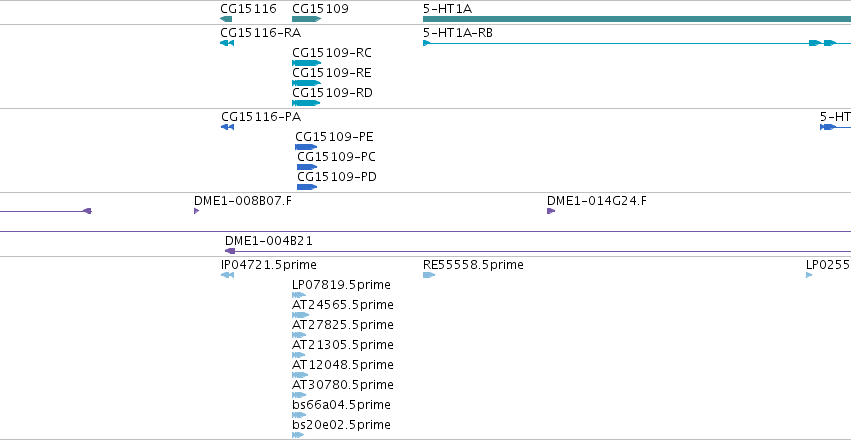
Task: Open the LP07819.5prime label
Action: [341, 285]
